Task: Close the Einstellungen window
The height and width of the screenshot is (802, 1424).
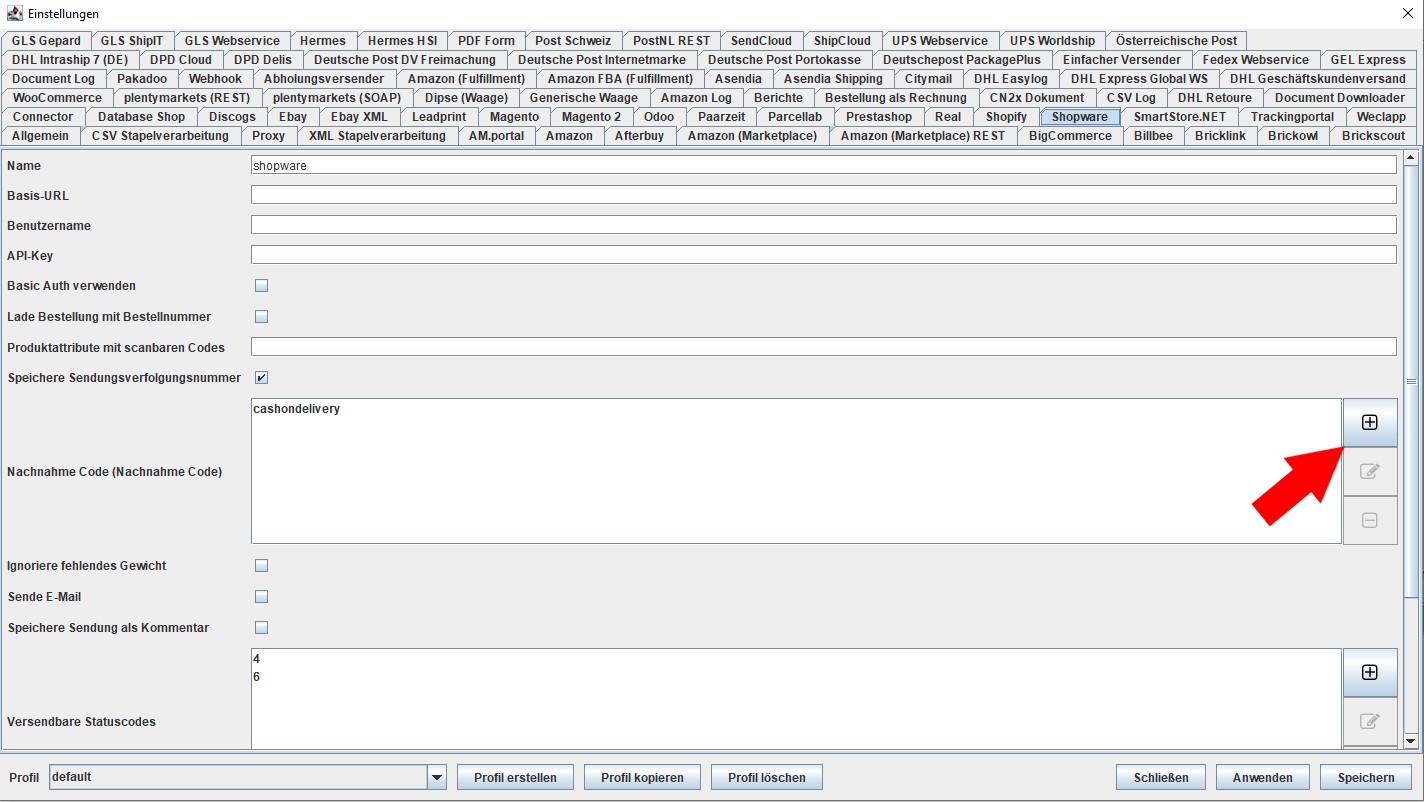Action: pos(1409,14)
